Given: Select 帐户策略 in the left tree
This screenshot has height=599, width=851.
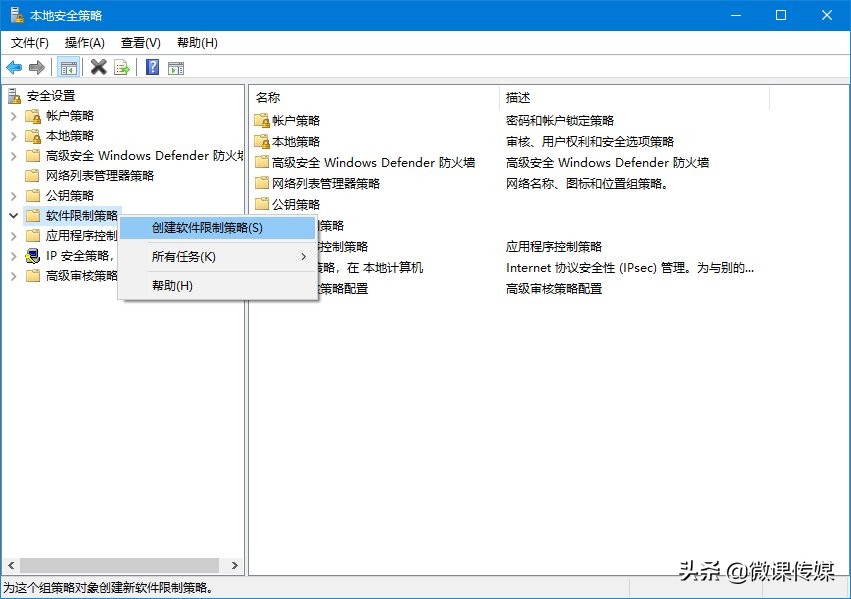Looking at the screenshot, I should click(70, 116).
